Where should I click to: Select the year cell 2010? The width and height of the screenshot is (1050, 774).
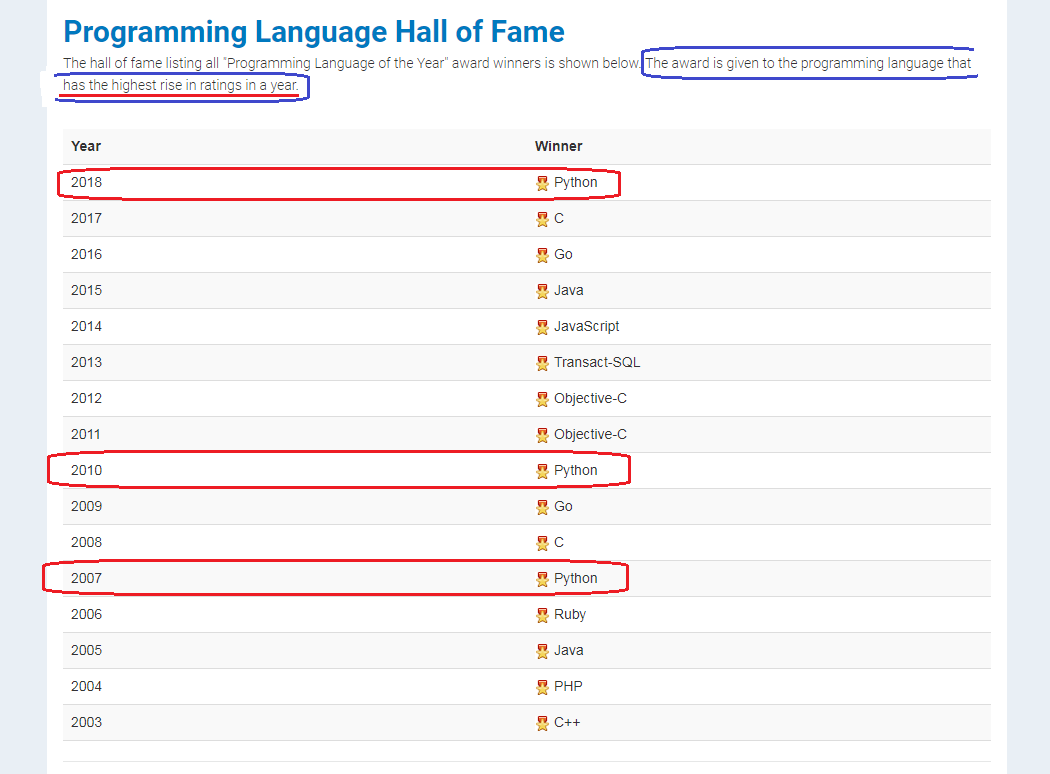86,470
